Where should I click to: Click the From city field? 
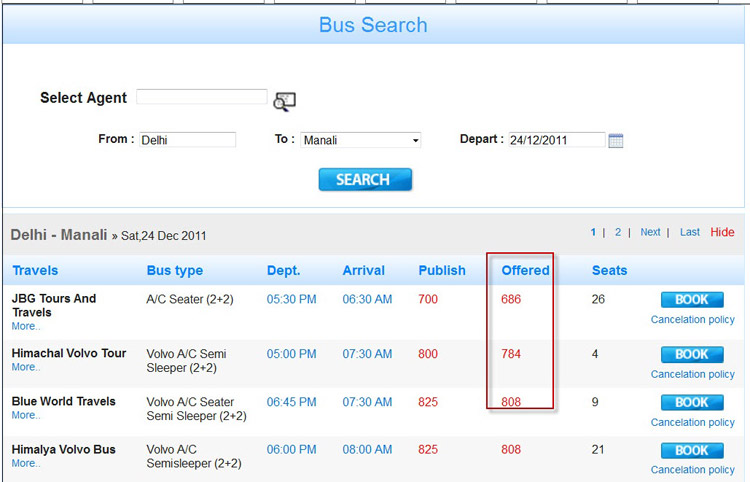(187, 140)
